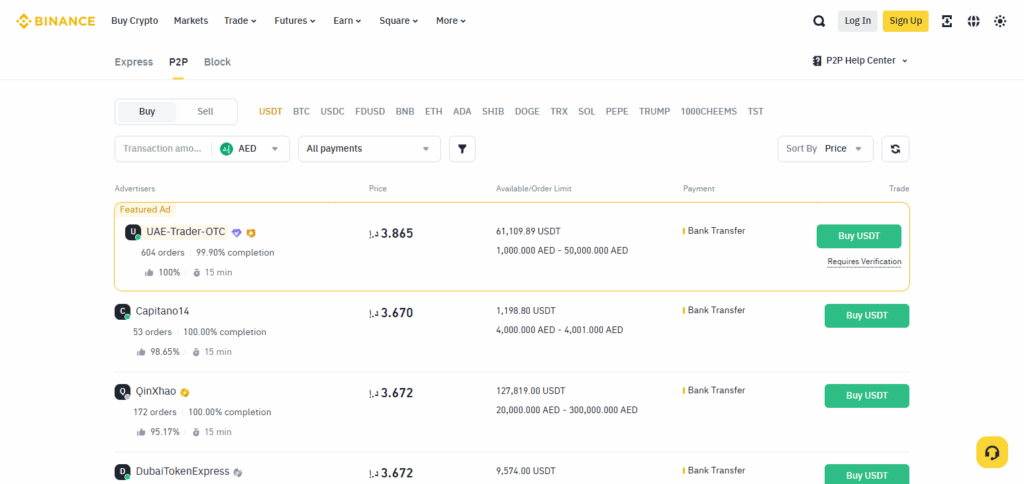Click QinXhao avatar icon
The height and width of the screenshot is (484, 1024).
coord(122,392)
